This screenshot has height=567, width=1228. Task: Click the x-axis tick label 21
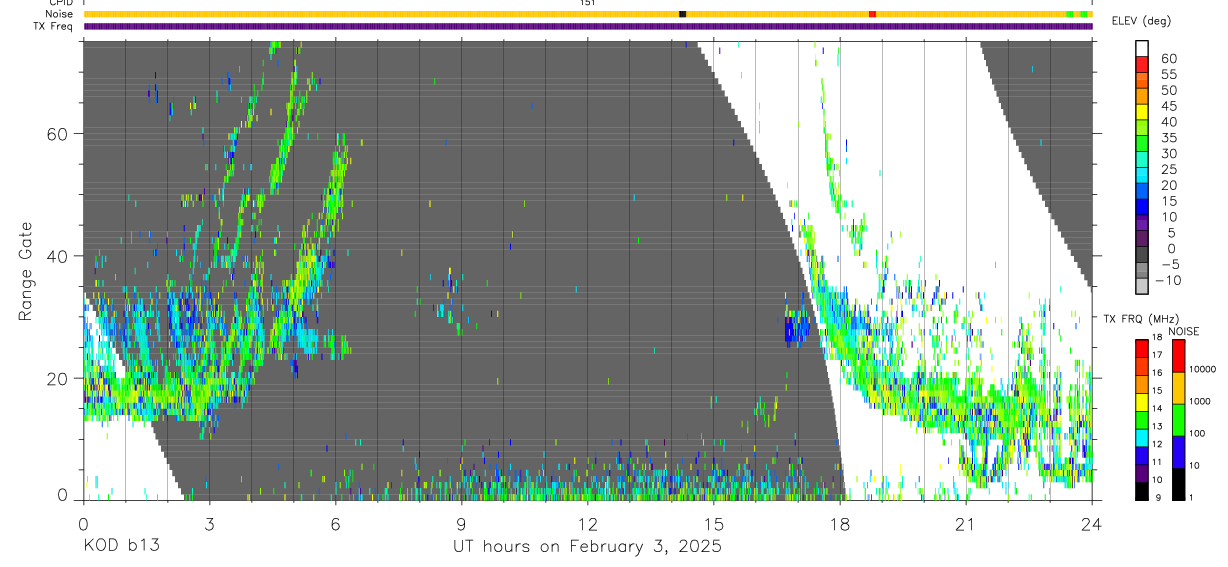tap(965, 523)
